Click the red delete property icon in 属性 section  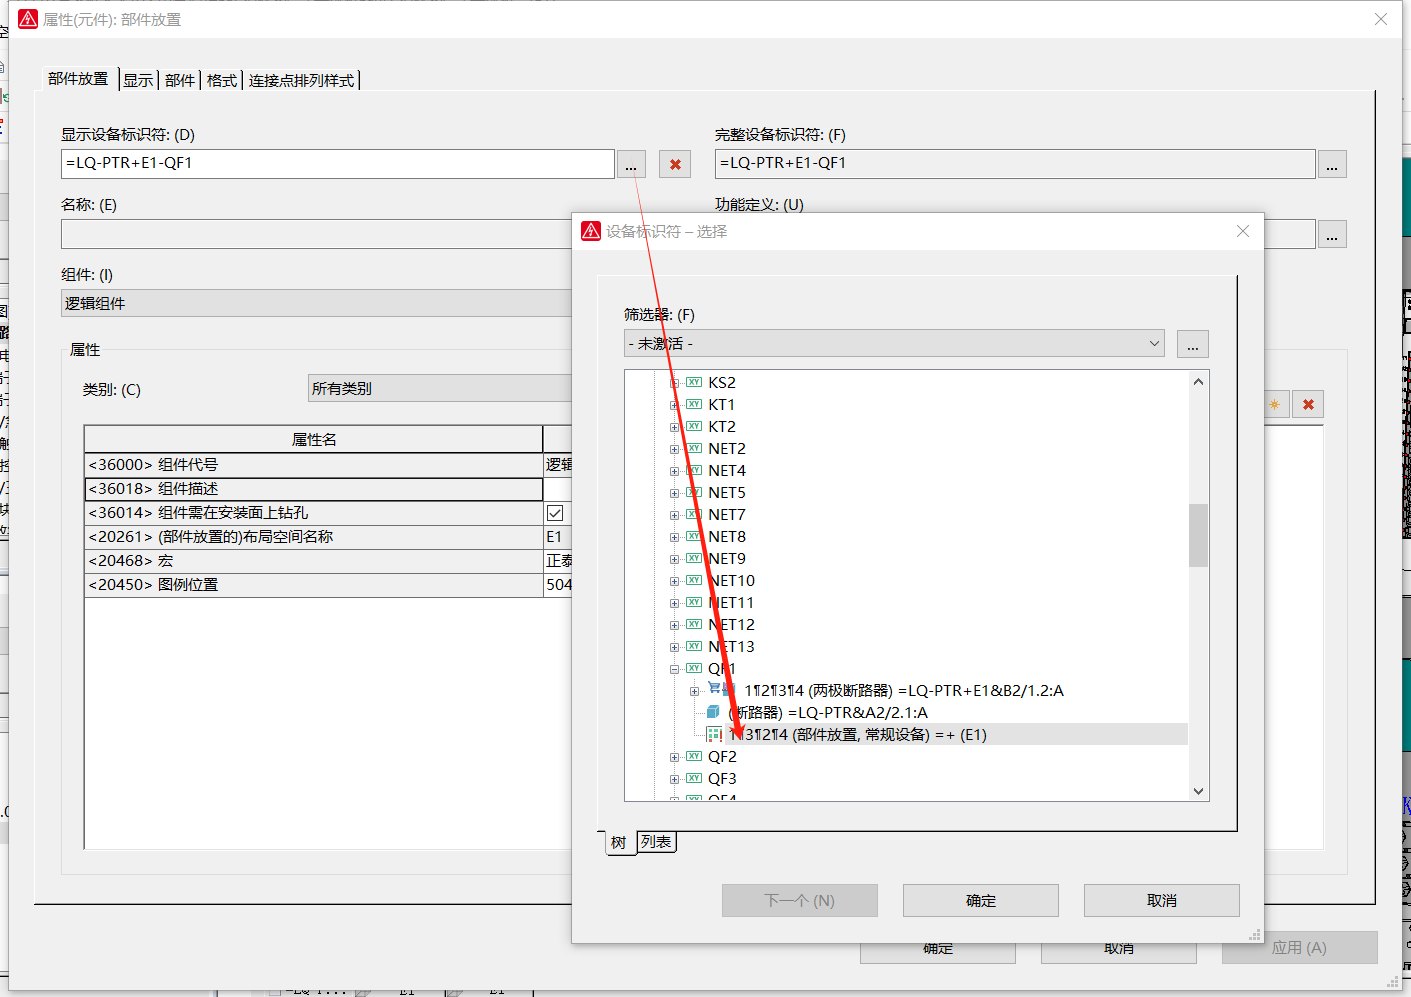coord(1308,405)
